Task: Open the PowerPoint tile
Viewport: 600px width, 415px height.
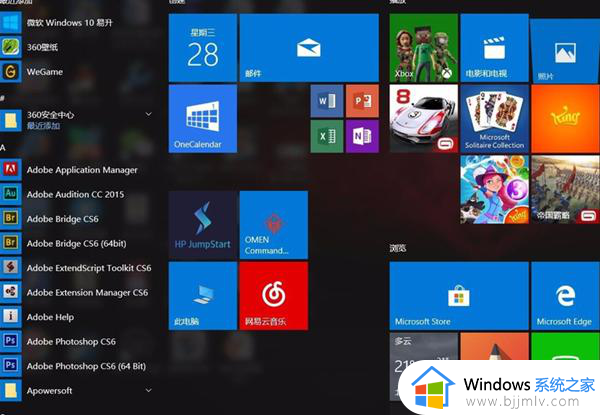Action: click(x=362, y=101)
